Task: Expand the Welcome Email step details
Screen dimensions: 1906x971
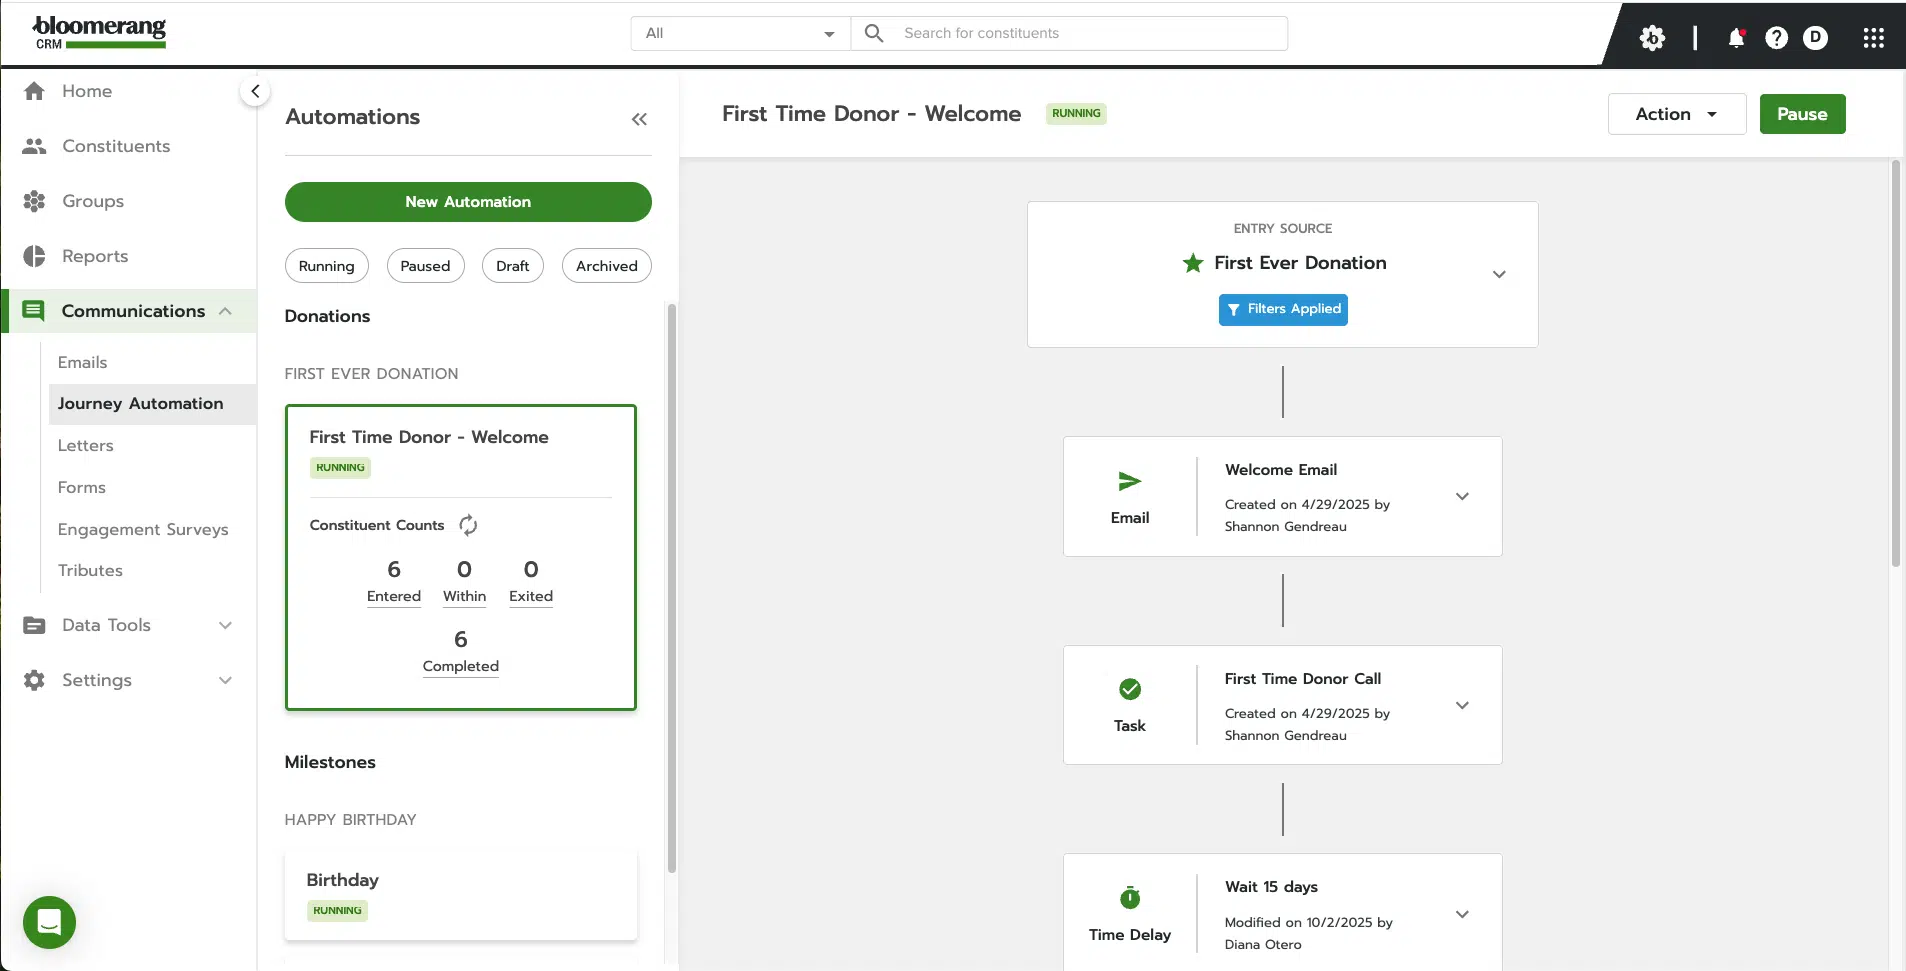Action: 1462,496
